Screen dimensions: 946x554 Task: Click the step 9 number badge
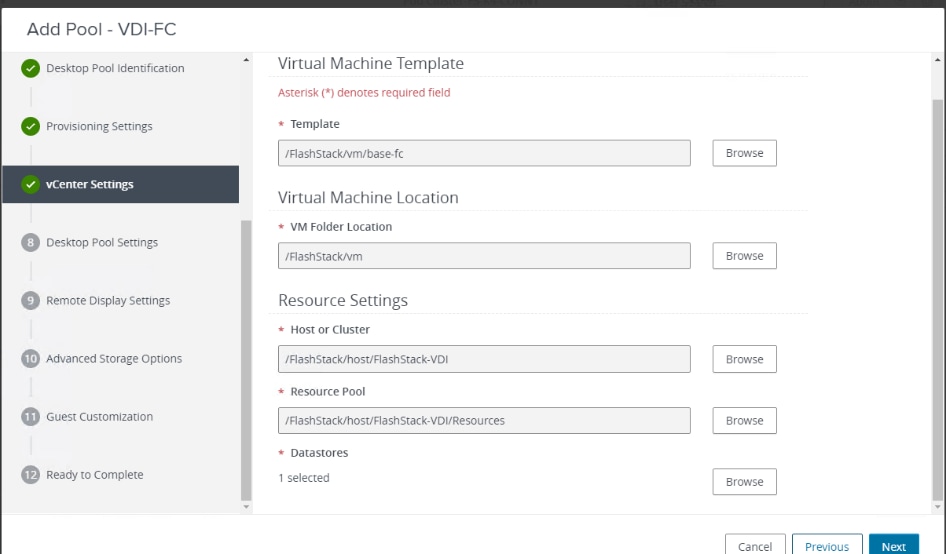[x=31, y=301]
